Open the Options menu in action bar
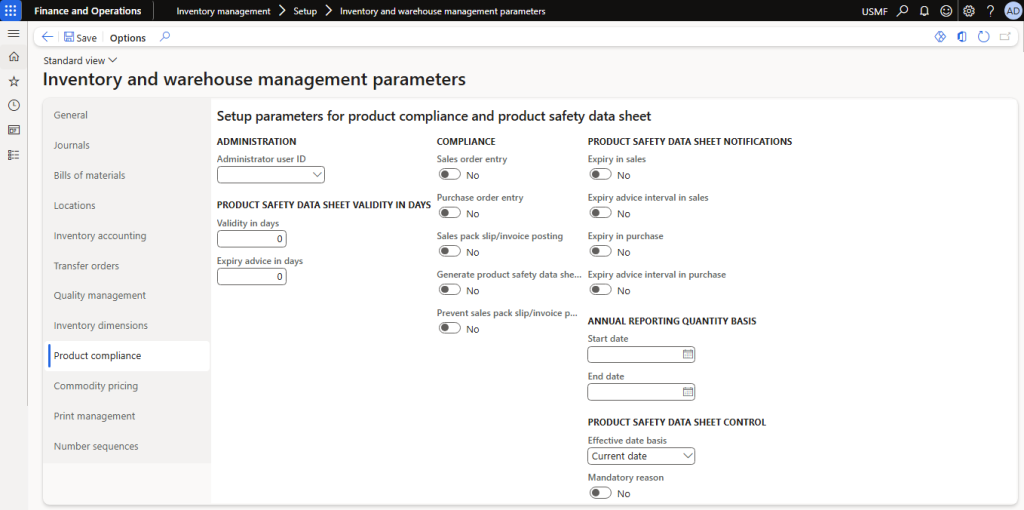Screen dimensions: 1024x510 (127, 38)
